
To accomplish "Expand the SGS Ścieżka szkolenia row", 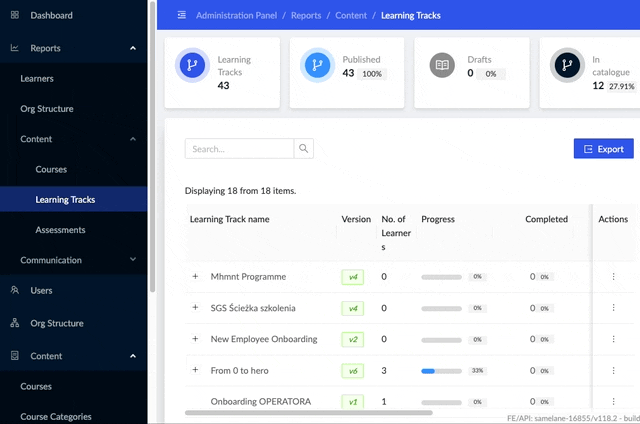I will [195, 308].
